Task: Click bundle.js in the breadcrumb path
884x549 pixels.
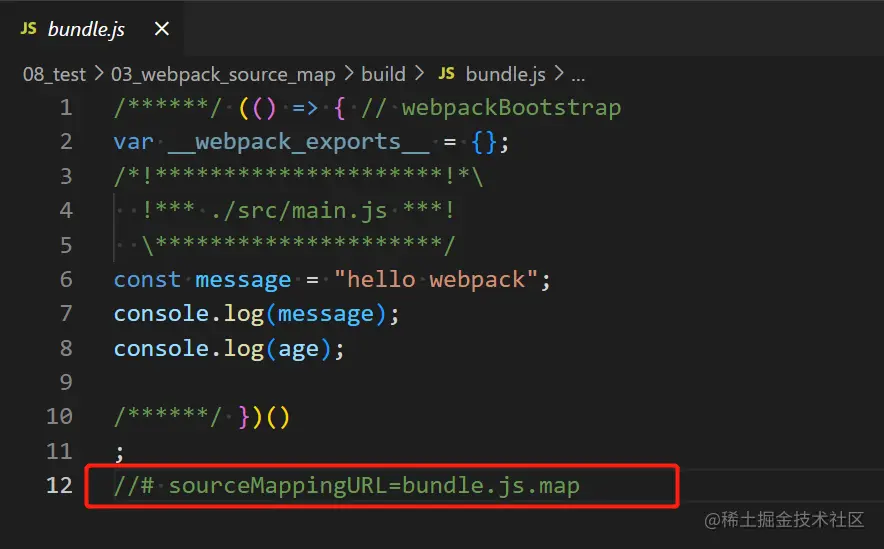Action: 506,74
